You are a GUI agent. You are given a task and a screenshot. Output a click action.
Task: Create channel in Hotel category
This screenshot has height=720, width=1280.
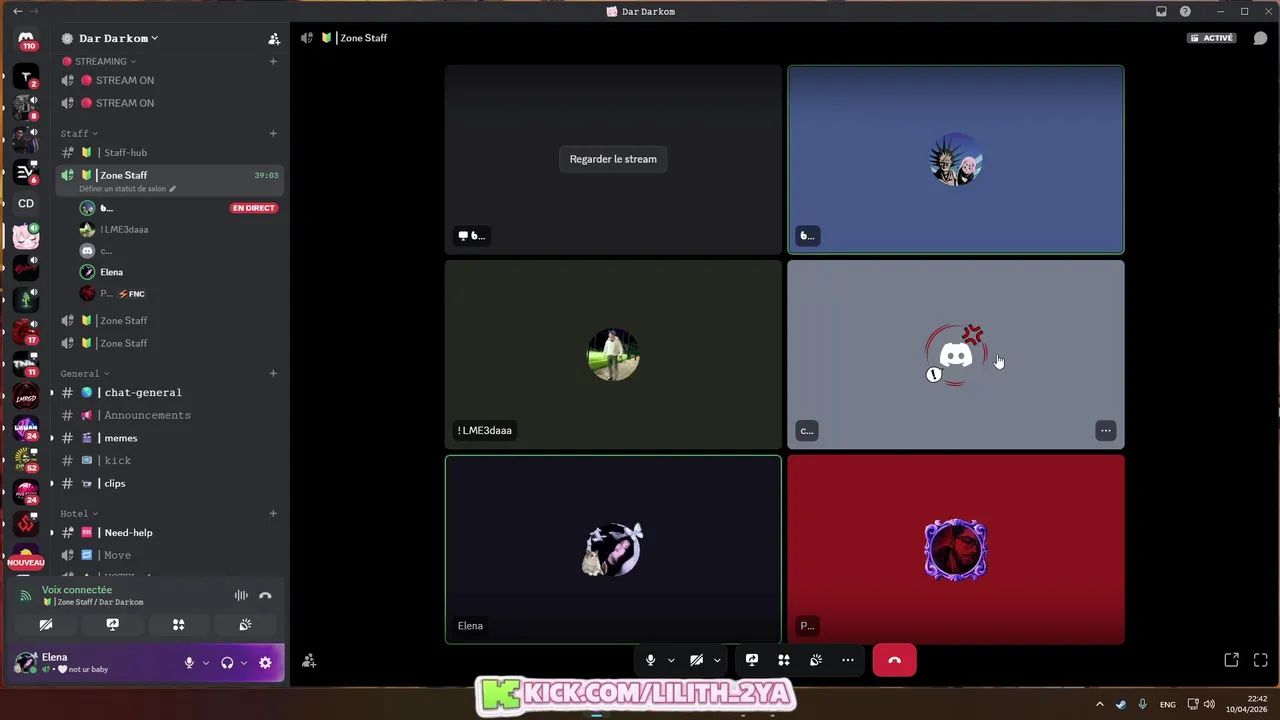coord(273,513)
